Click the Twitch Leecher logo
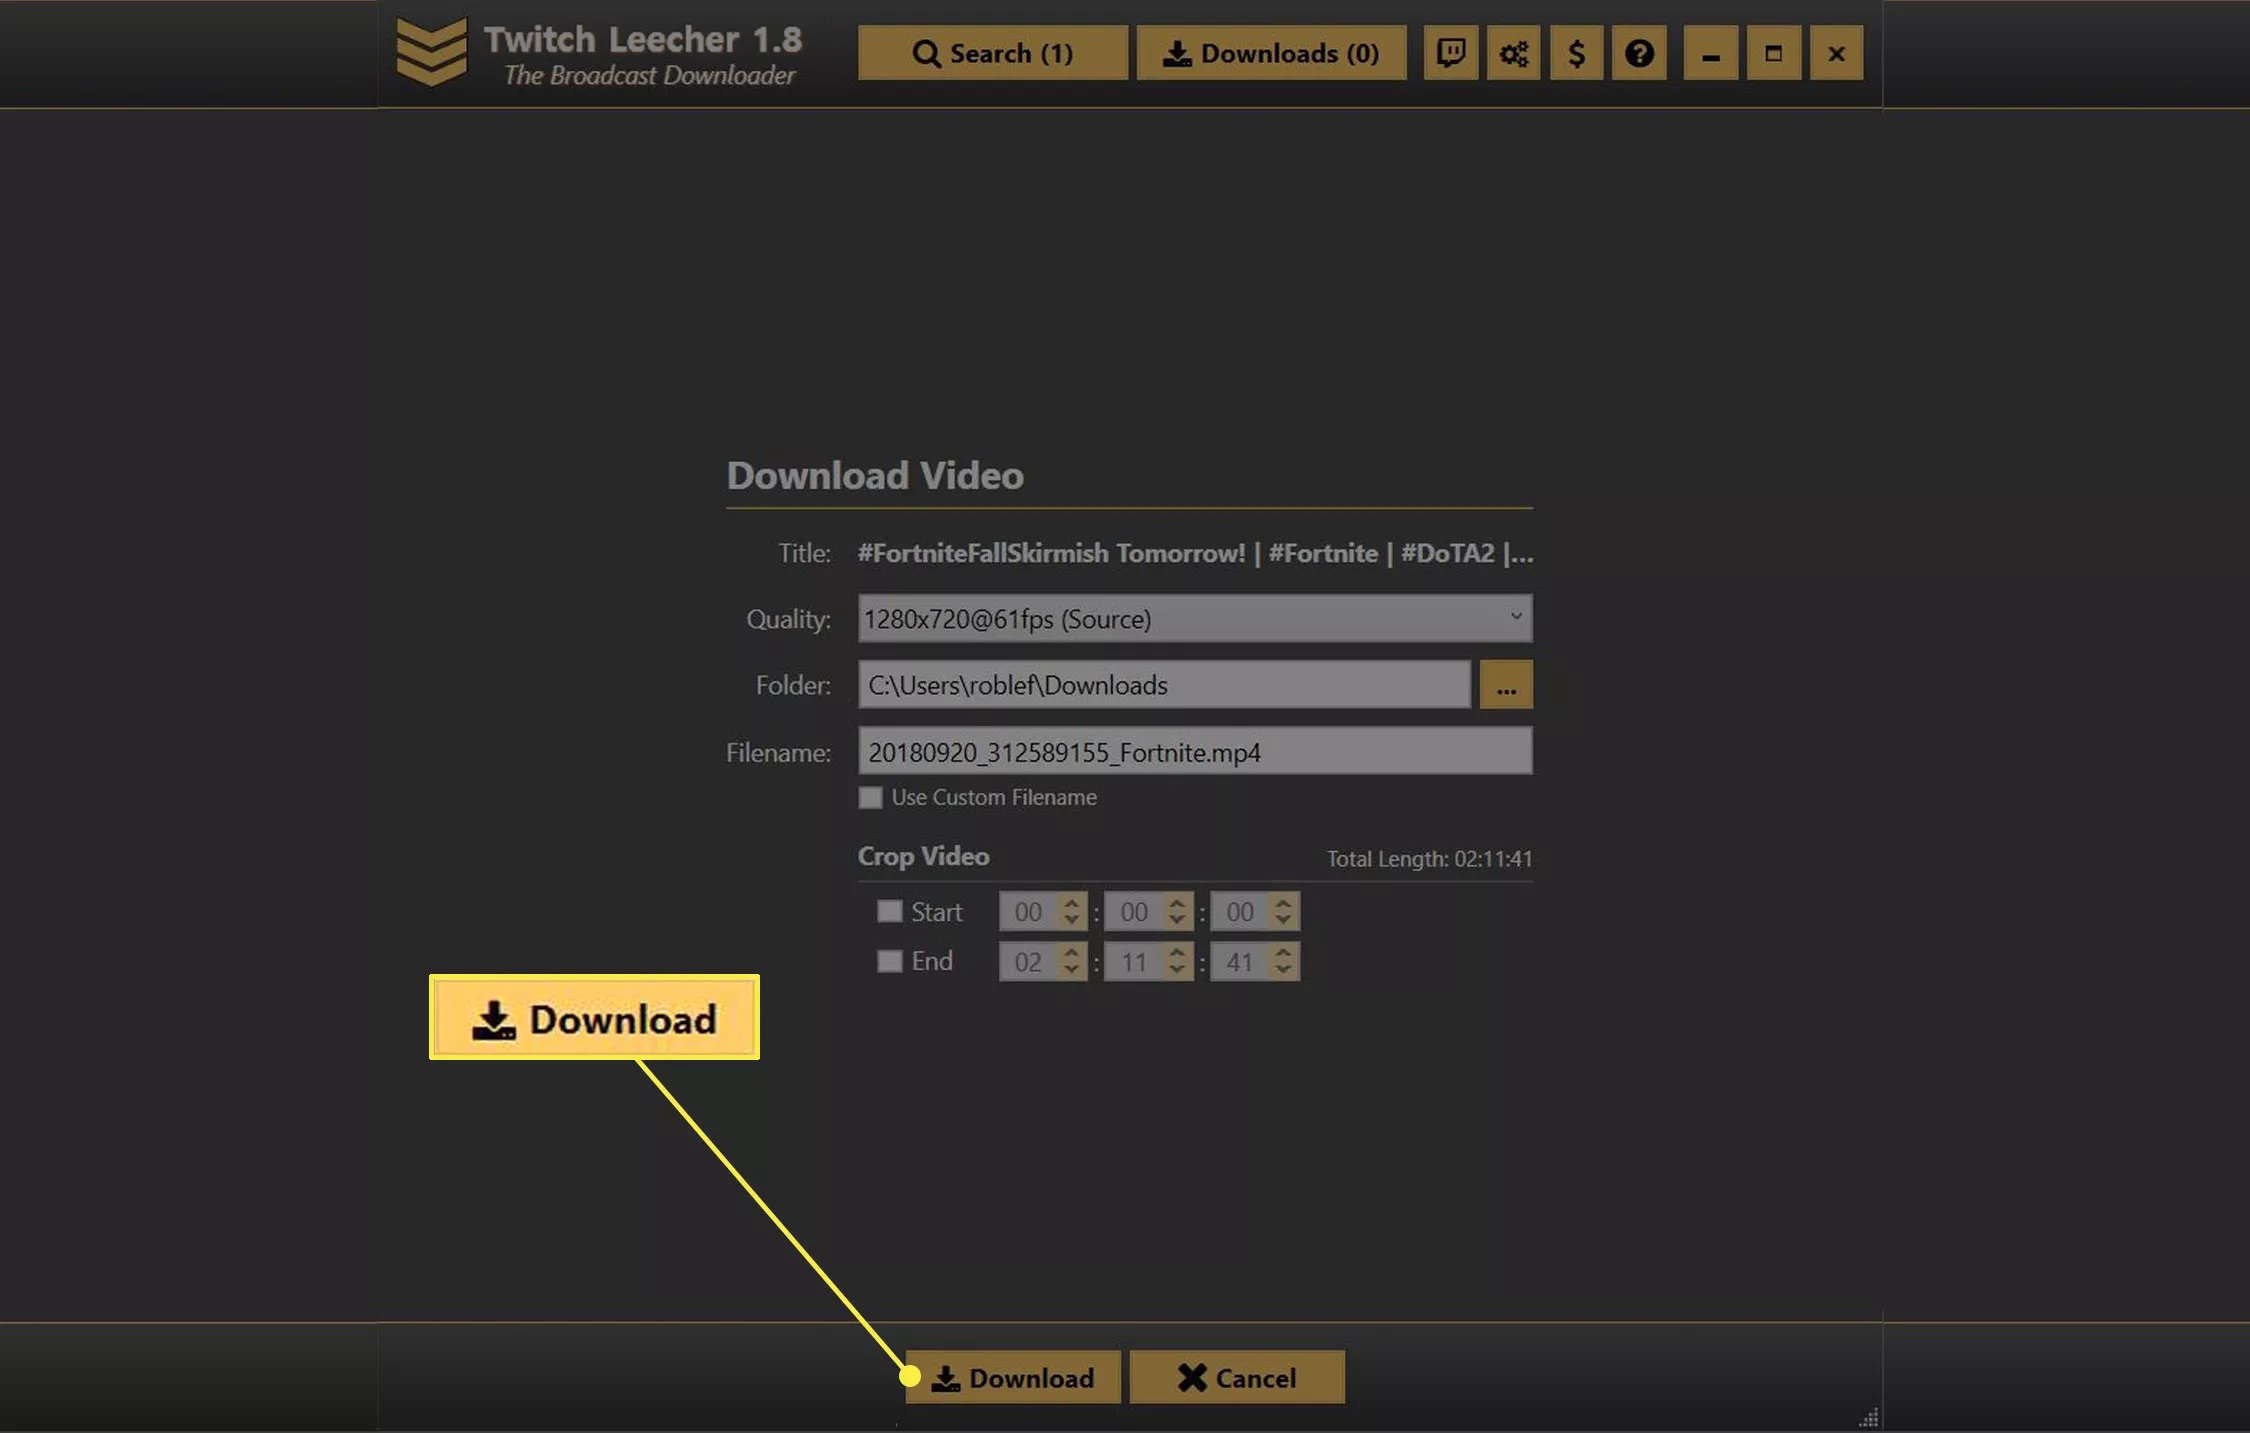The width and height of the screenshot is (2250, 1433). pyautogui.click(x=431, y=52)
